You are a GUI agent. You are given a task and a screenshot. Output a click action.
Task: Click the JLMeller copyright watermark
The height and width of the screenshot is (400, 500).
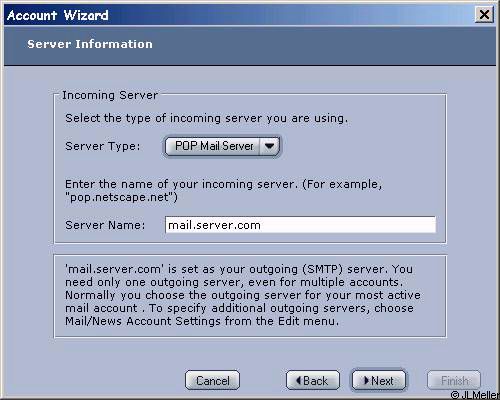click(475, 395)
